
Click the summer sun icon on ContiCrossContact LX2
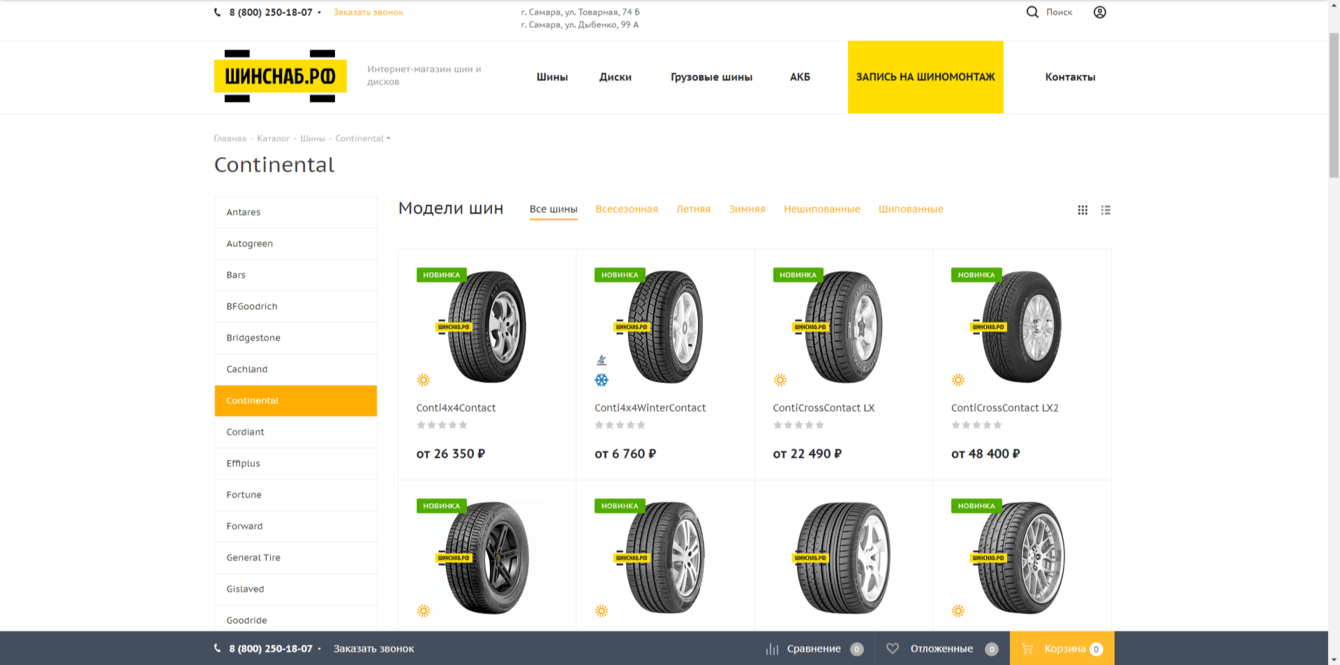coord(958,380)
